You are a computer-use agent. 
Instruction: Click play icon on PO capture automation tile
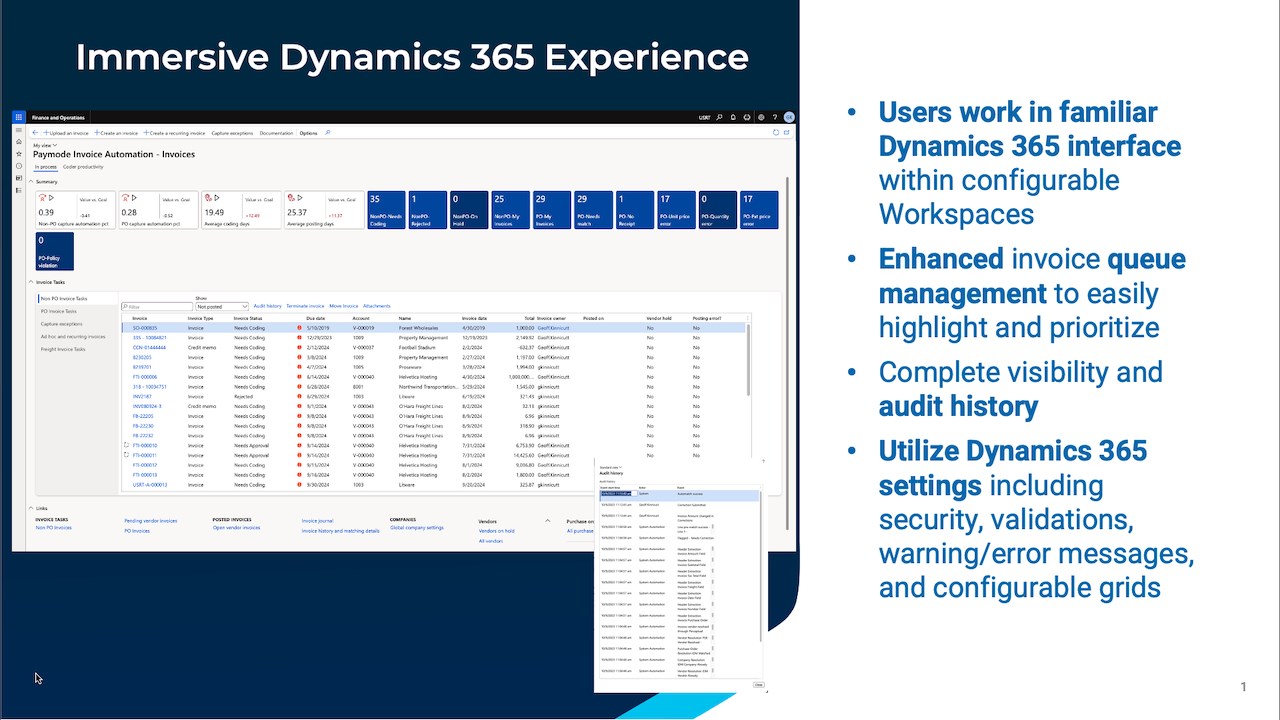(134, 198)
